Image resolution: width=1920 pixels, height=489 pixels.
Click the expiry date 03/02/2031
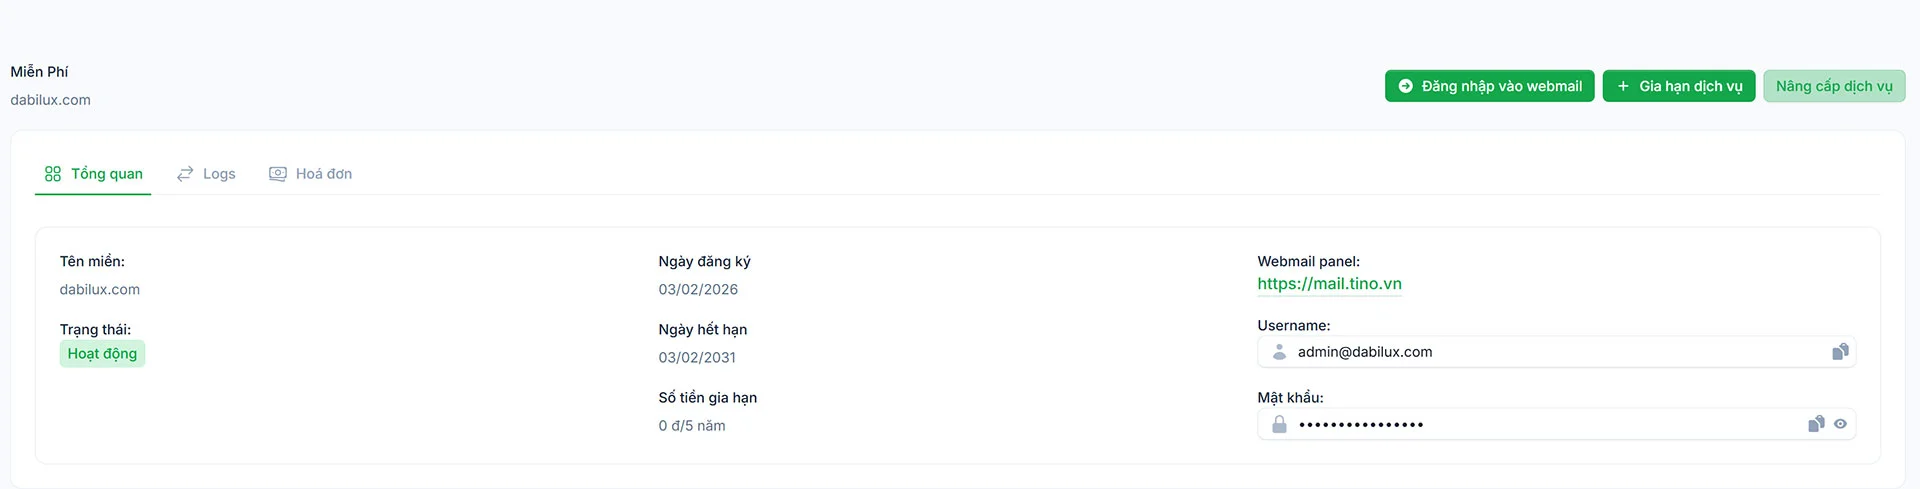coord(697,358)
